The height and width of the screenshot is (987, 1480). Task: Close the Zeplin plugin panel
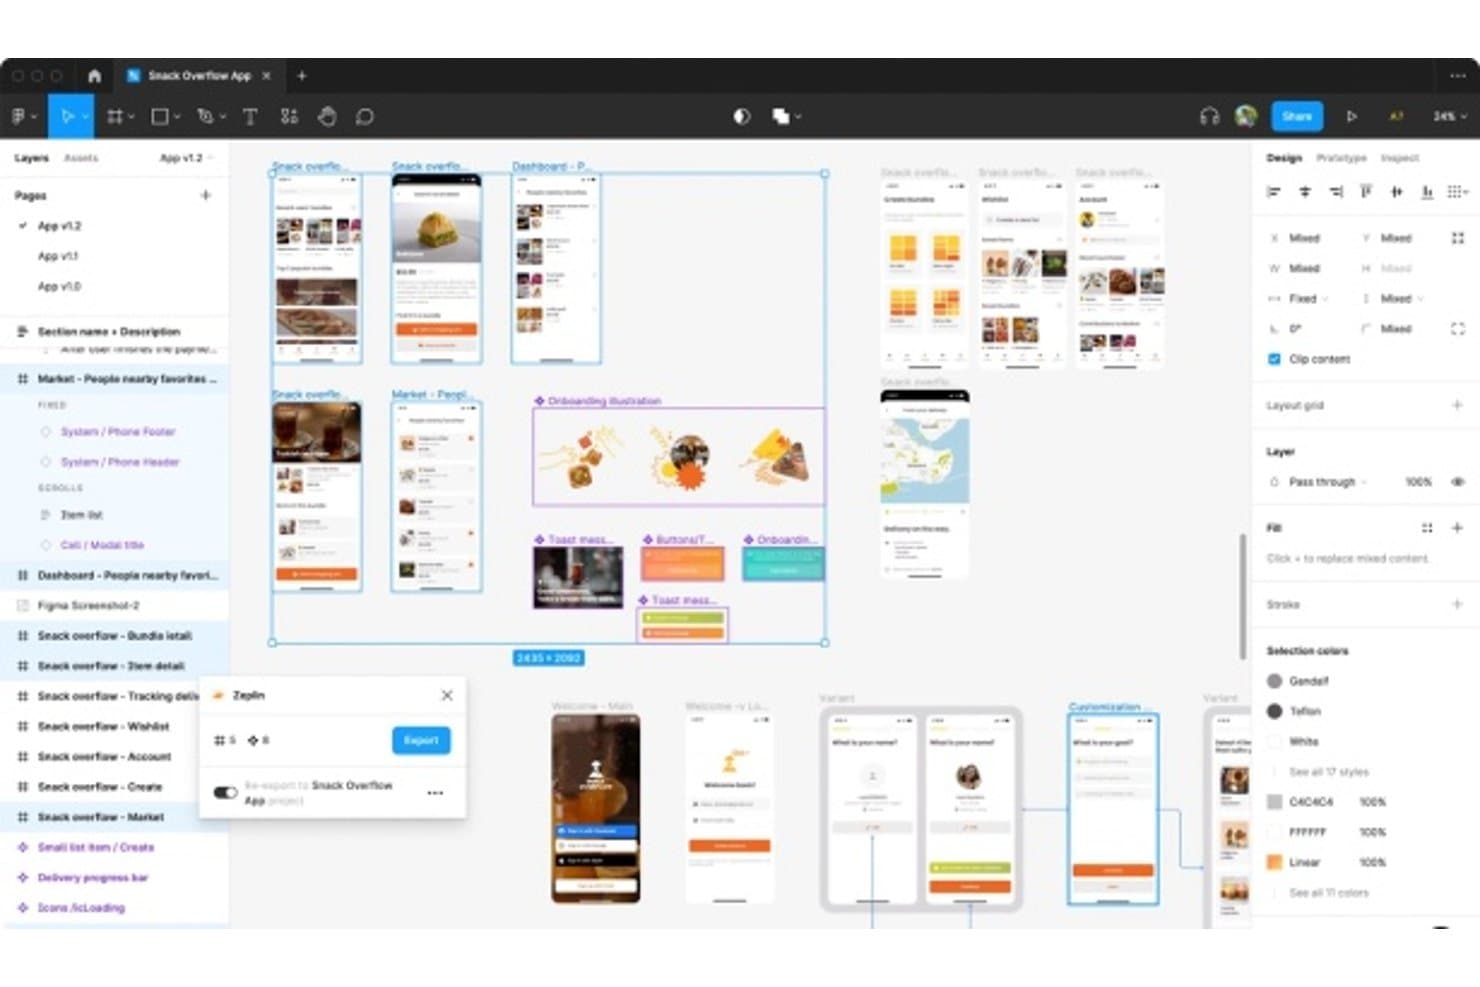(x=447, y=695)
